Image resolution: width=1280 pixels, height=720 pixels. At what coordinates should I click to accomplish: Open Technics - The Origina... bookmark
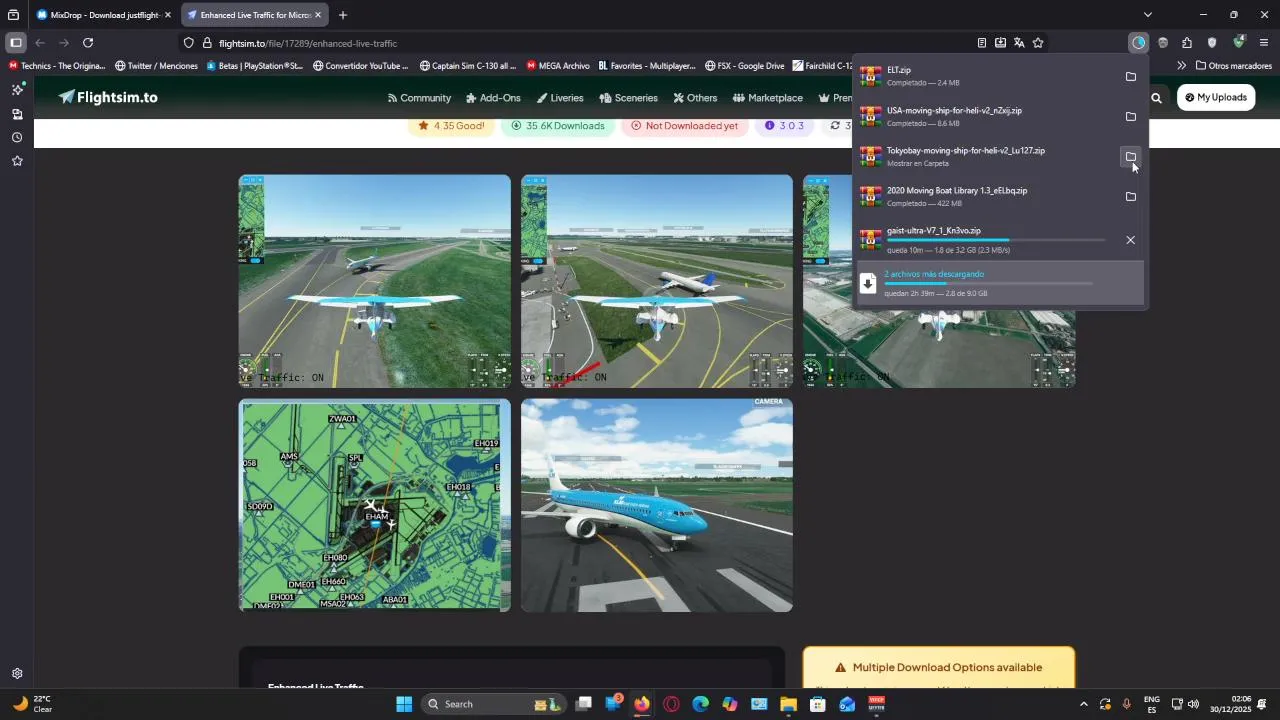tap(57, 66)
